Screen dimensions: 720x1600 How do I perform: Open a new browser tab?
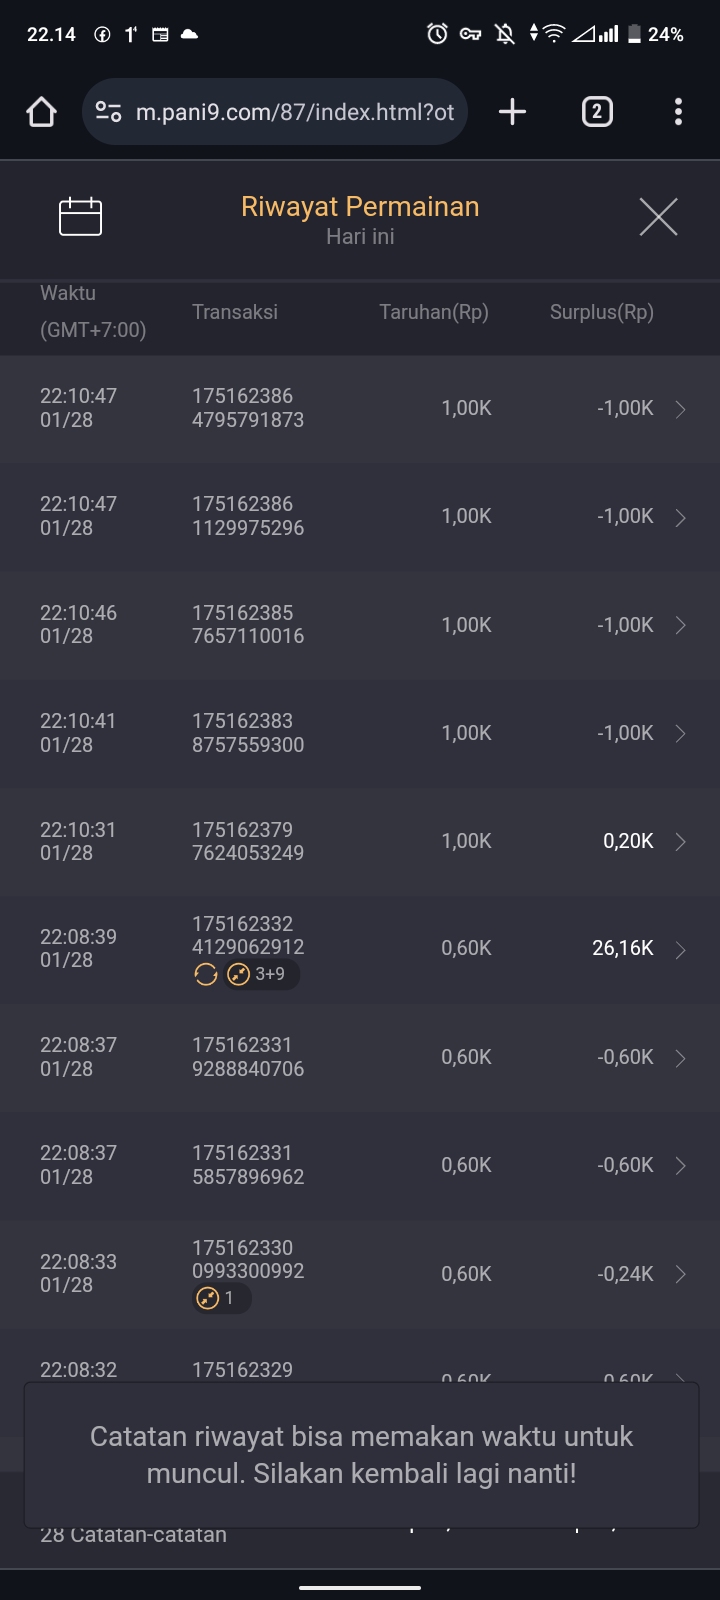512,112
